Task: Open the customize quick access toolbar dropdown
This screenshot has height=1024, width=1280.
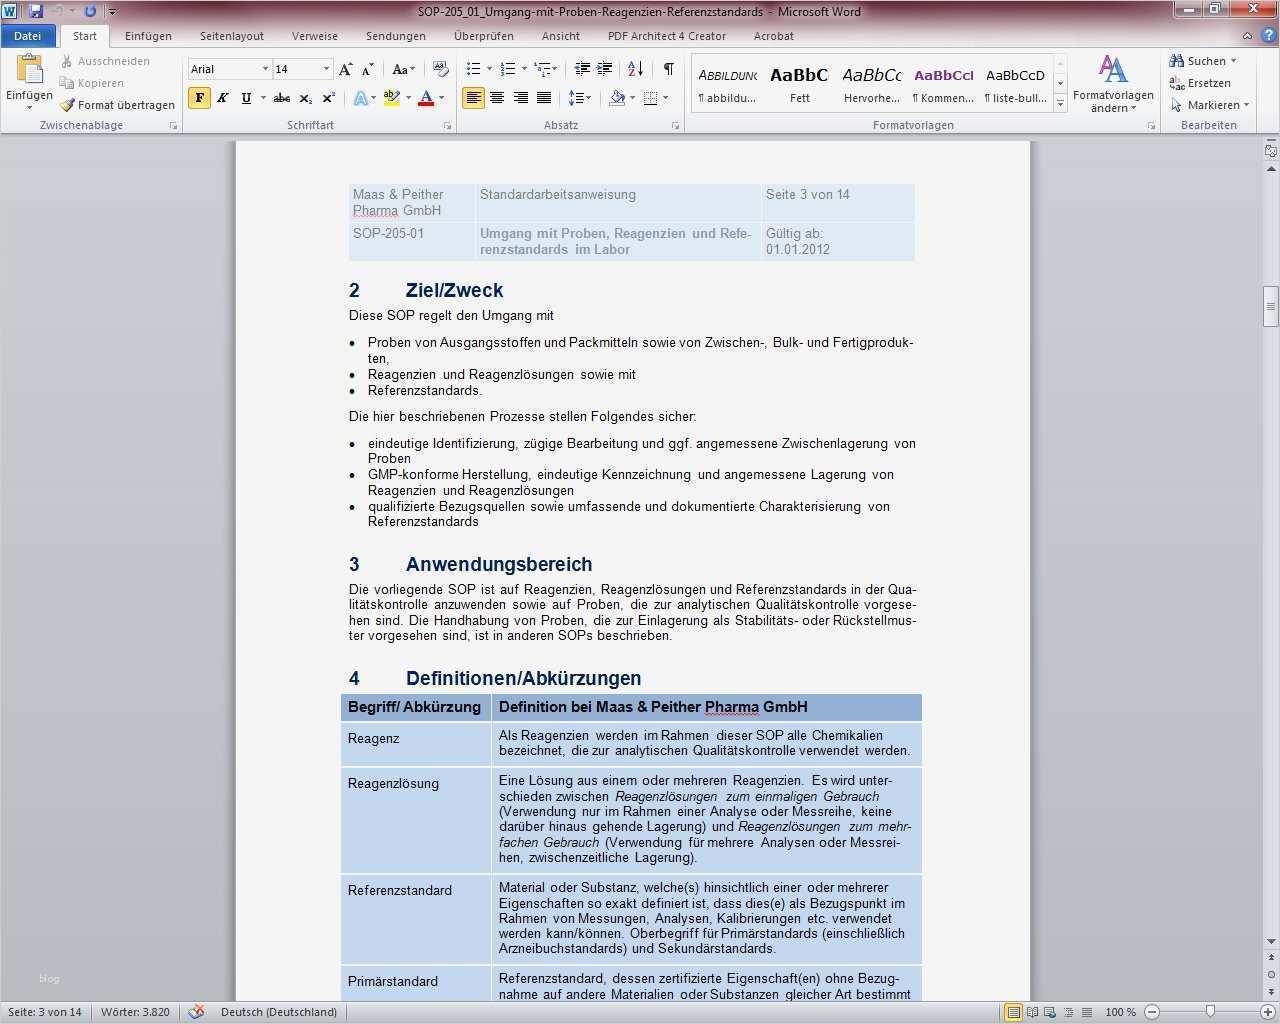Action: [x=112, y=12]
